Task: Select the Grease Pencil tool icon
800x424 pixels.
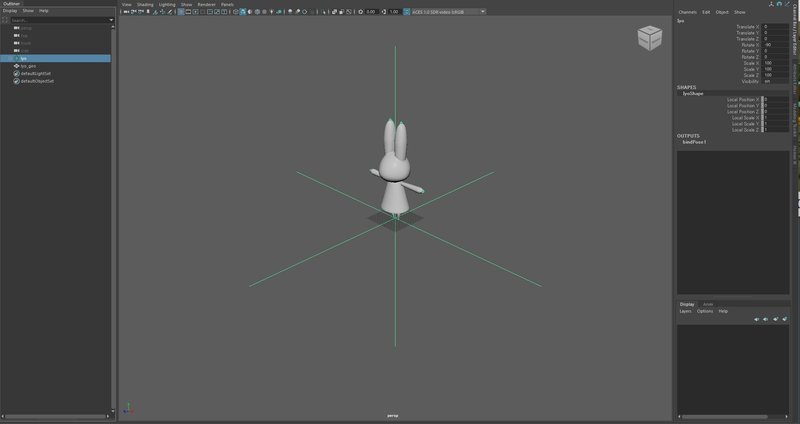Action: coord(170,11)
